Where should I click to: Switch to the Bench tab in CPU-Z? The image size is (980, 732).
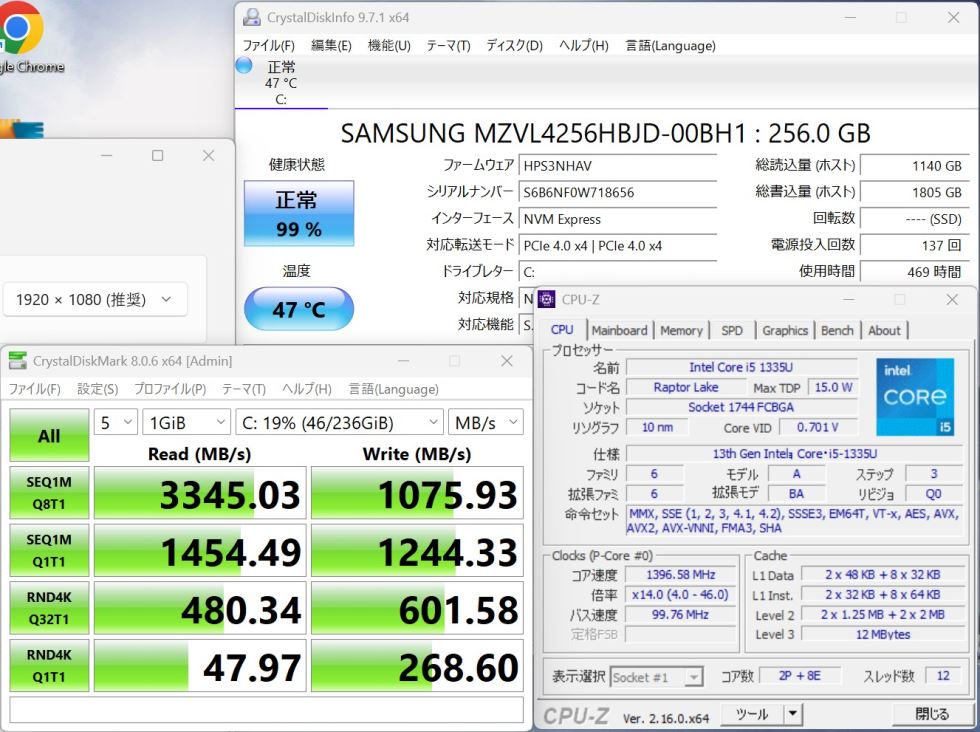point(837,331)
